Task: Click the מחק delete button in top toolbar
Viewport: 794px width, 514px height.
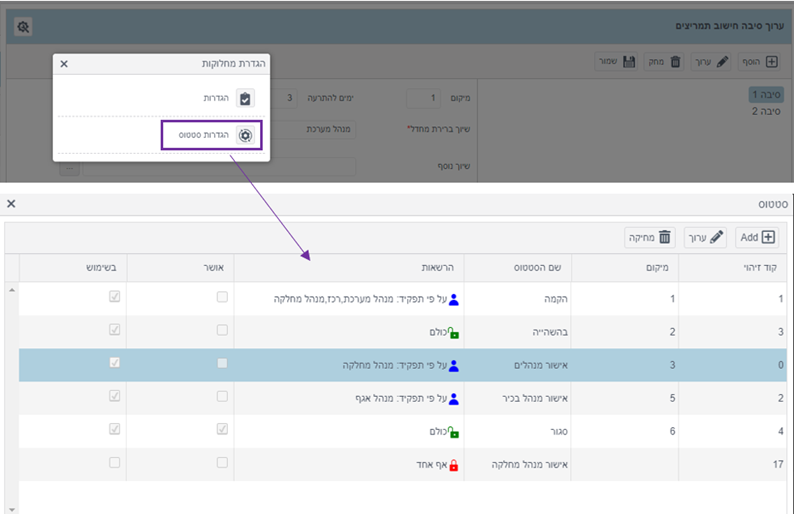Action: point(664,62)
